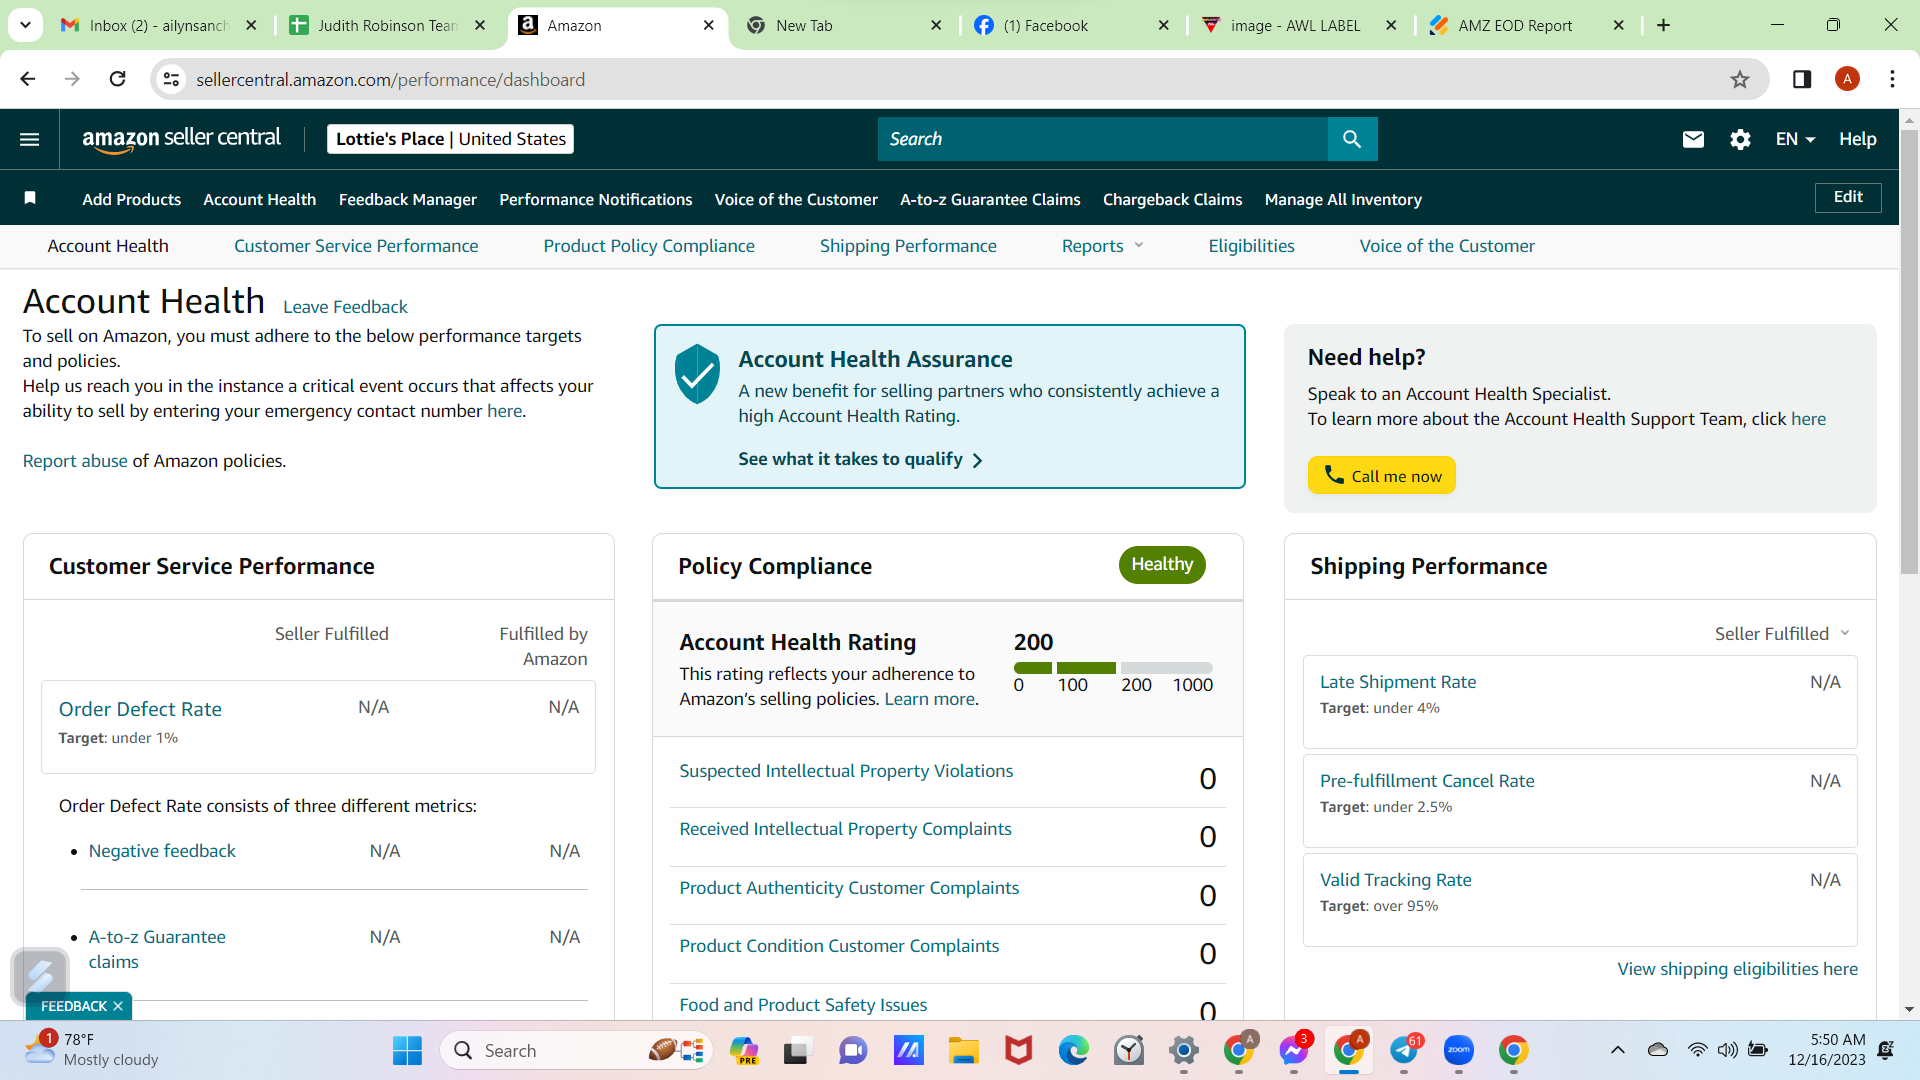Click the page vertical scrollbar
The height and width of the screenshot is (1080, 1920).
(1909, 350)
